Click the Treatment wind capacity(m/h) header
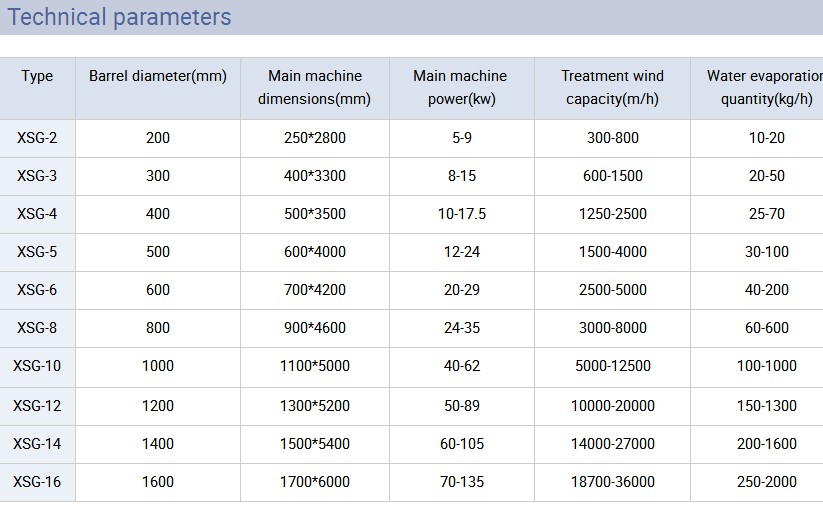The width and height of the screenshot is (823, 507). [x=612, y=87]
